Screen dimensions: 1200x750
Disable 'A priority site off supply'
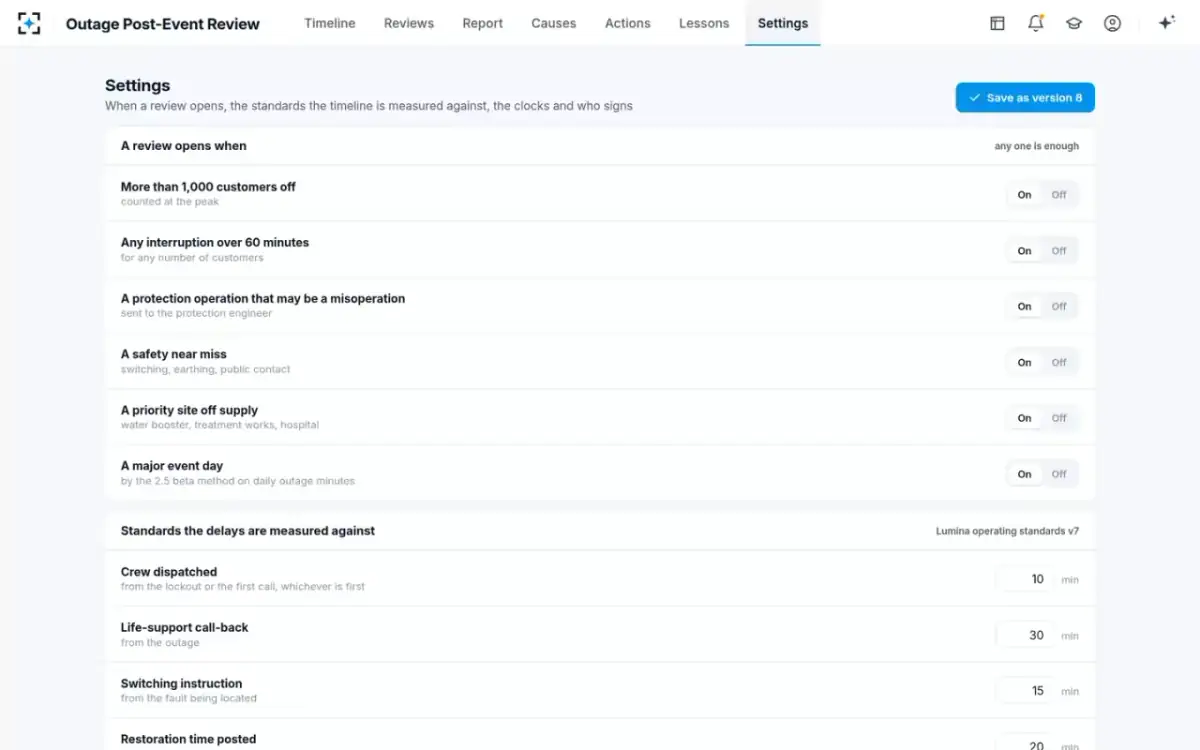pos(1059,418)
